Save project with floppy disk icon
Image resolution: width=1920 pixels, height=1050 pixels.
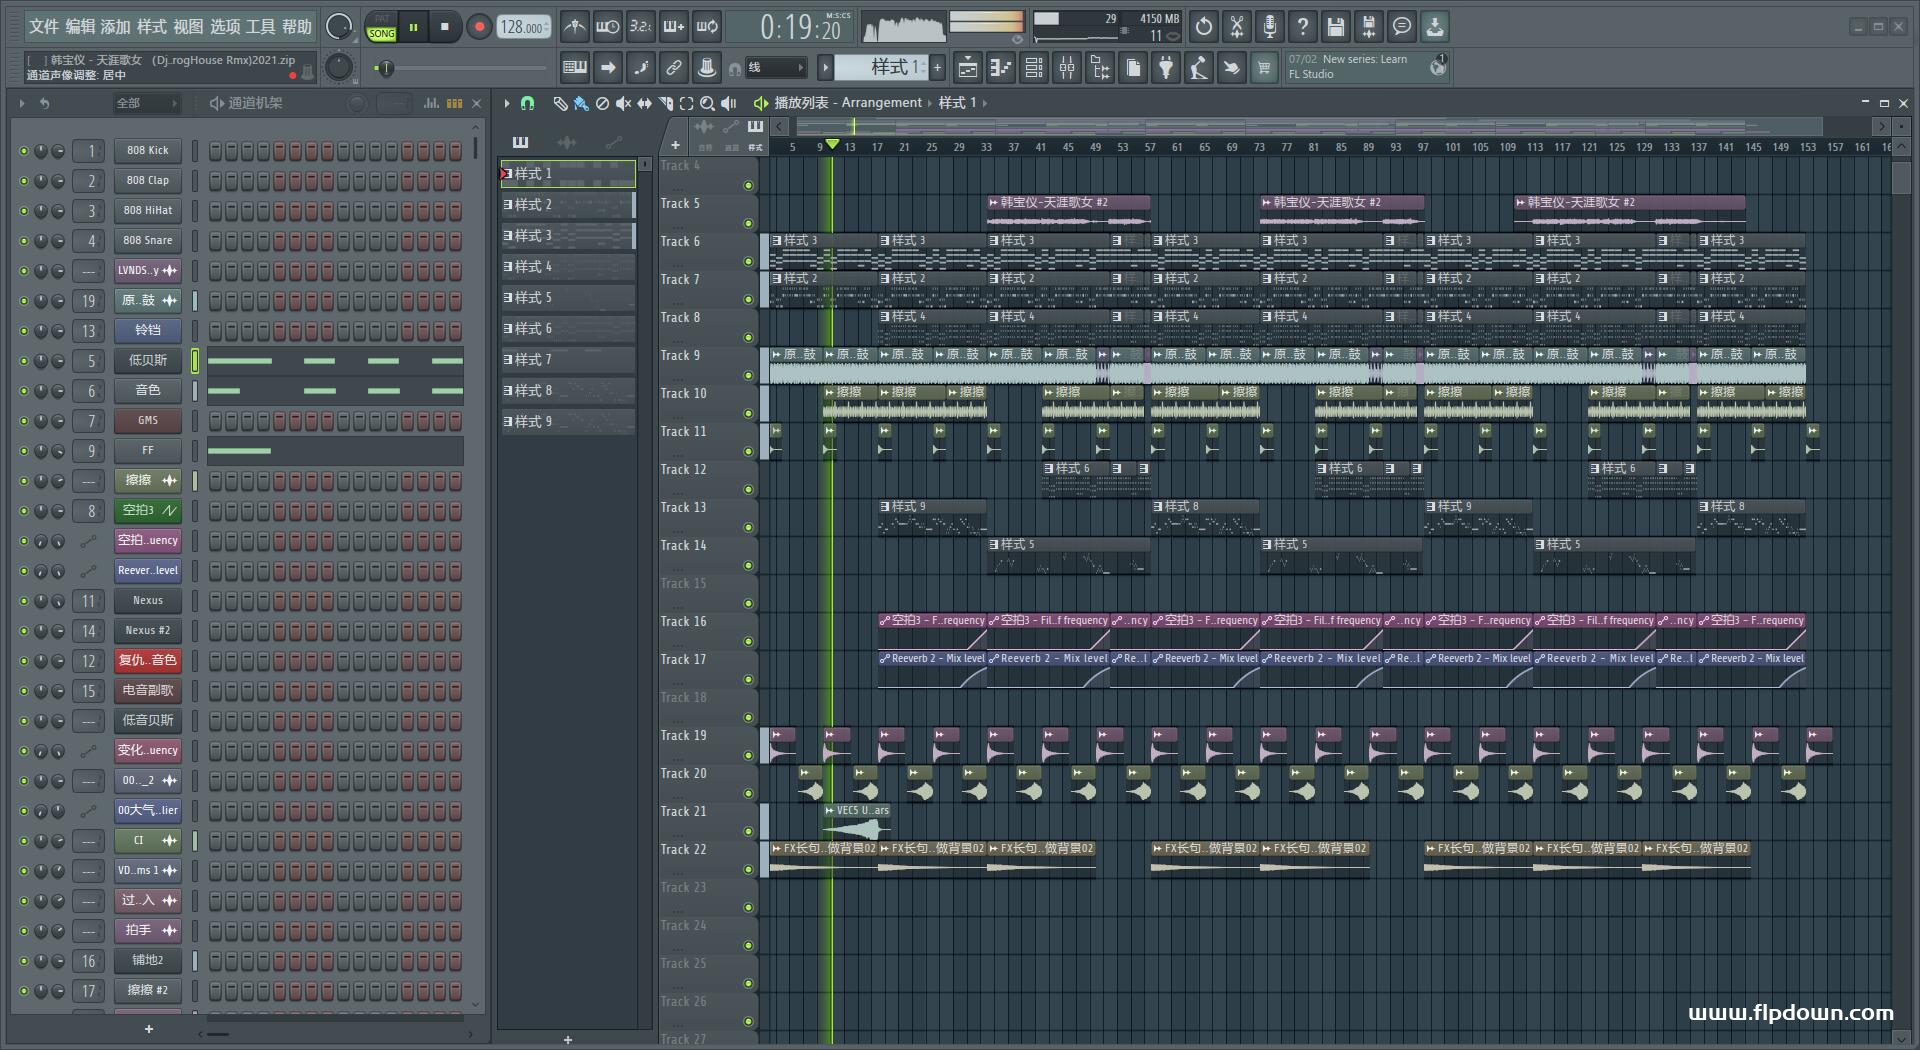tap(1336, 27)
